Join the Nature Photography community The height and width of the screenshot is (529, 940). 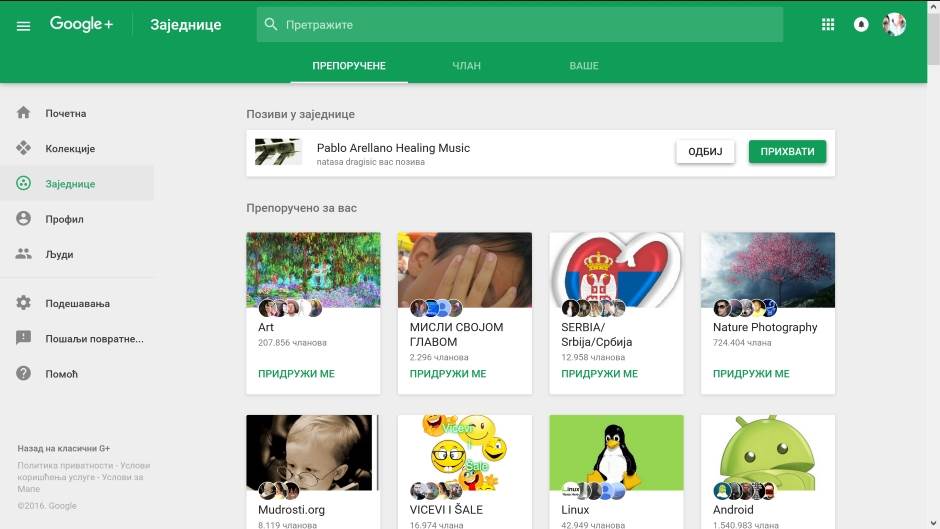[x=751, y=374]
